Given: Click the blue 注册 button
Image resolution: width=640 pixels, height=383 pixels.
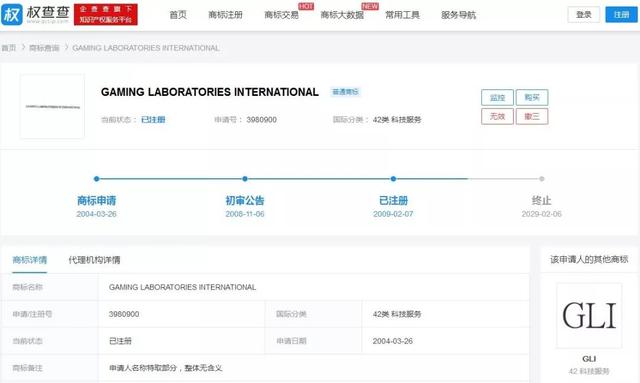Looking at the screenshot, I should click(621, 15).
